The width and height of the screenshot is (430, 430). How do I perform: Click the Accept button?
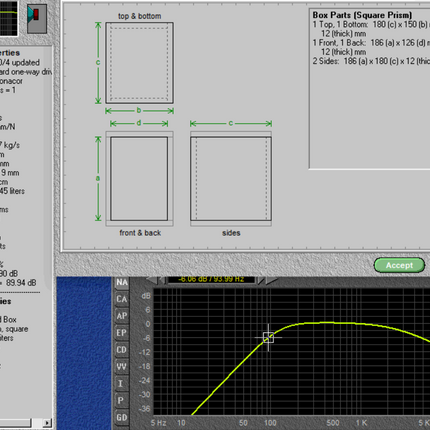(399, 265)
